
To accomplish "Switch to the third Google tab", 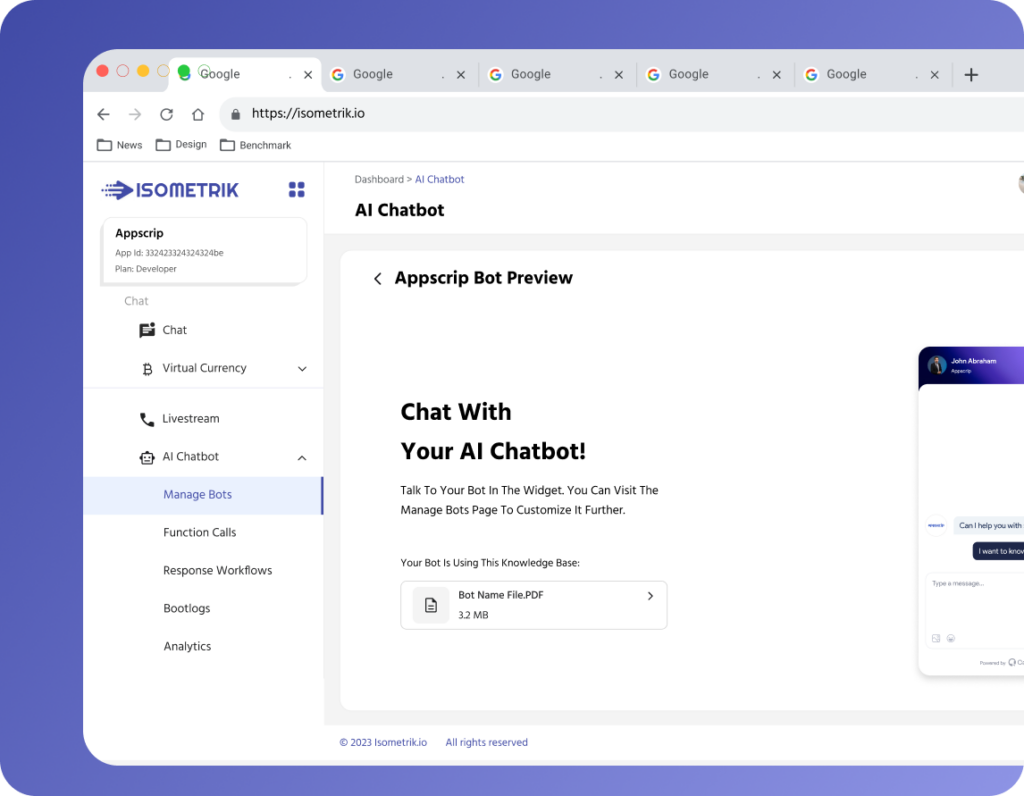I will (x=558, y=74).
